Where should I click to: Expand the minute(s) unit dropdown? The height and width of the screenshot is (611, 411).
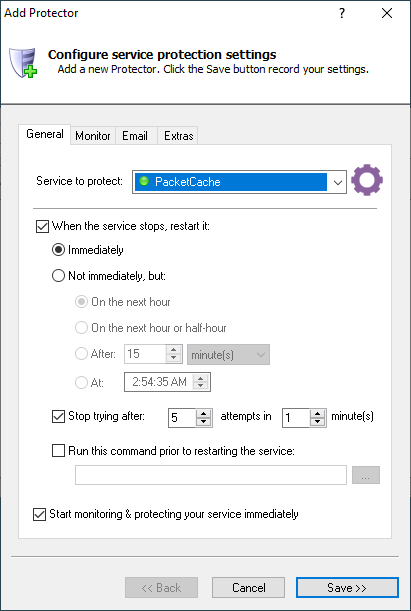click(228, 355)
